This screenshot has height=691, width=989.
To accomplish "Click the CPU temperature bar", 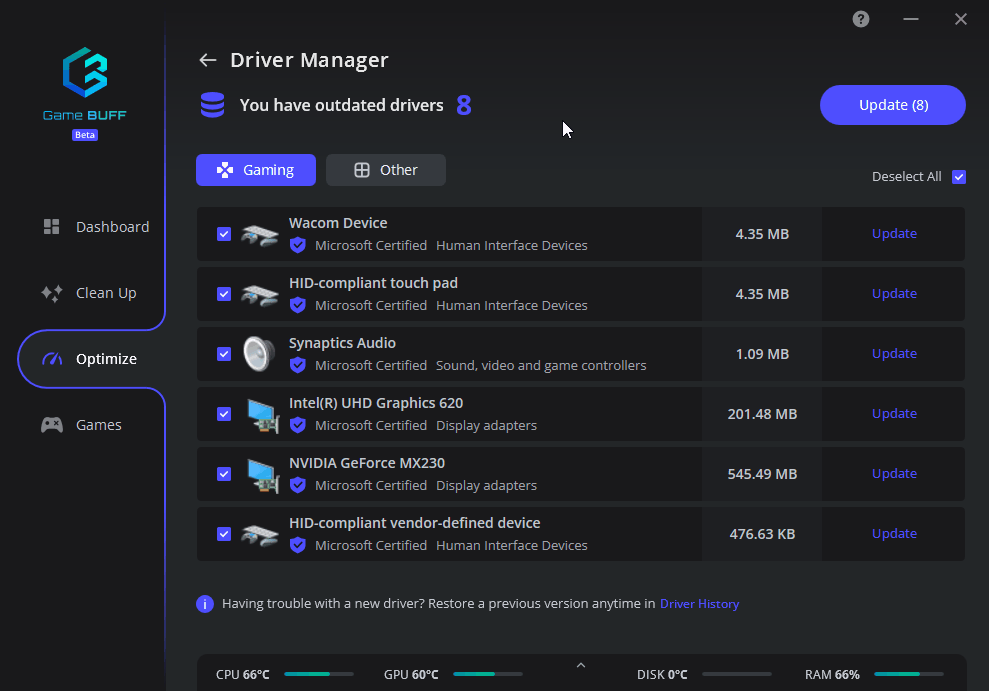I will 319,674.
